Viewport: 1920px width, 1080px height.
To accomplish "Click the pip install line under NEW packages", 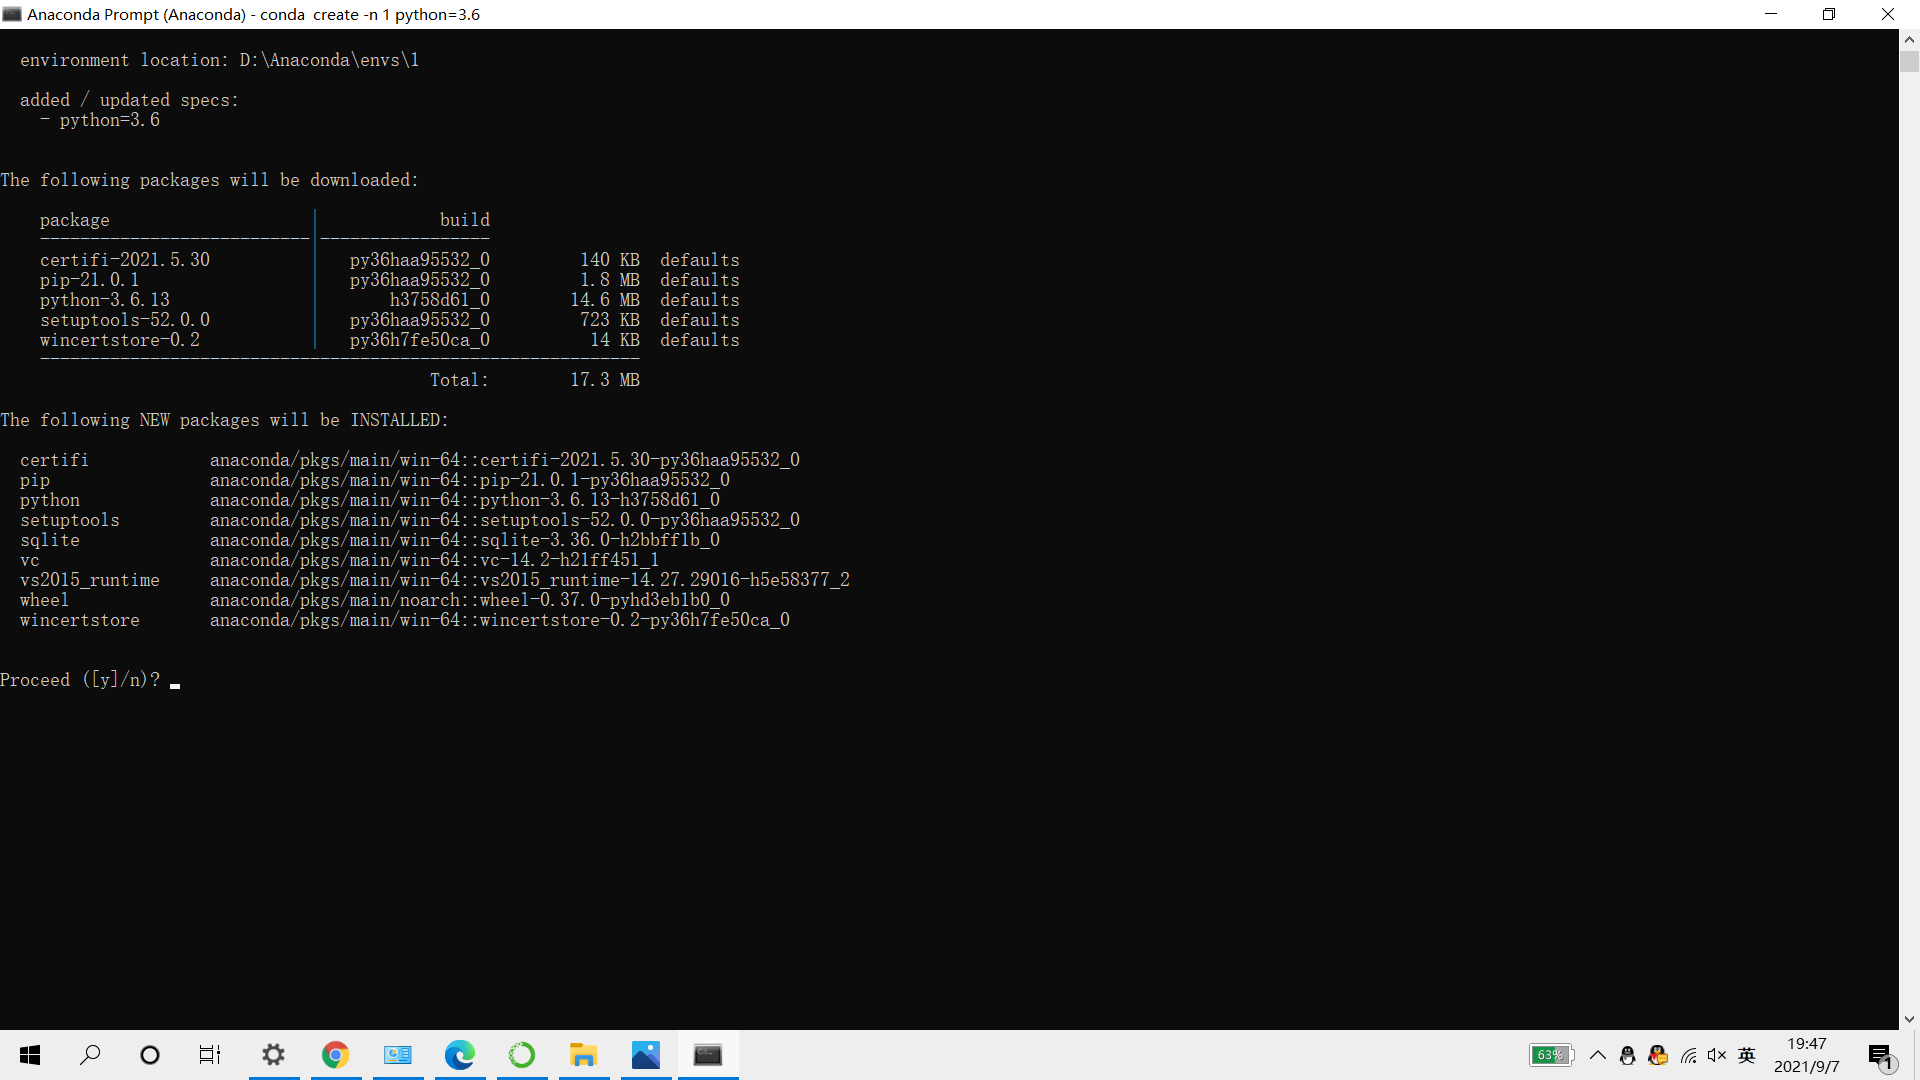I will (375, 480).
